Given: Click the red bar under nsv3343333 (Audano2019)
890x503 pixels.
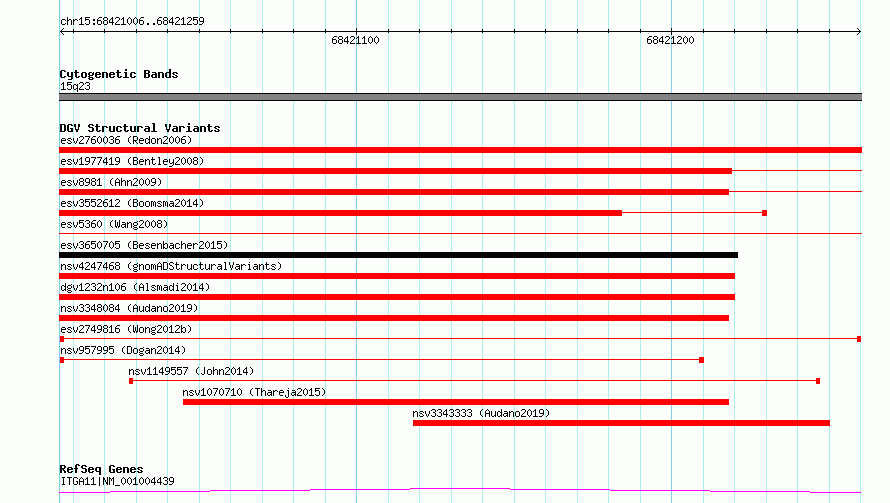Looking at the screenshot, I should pyautogui.click(x=622, y=423).
